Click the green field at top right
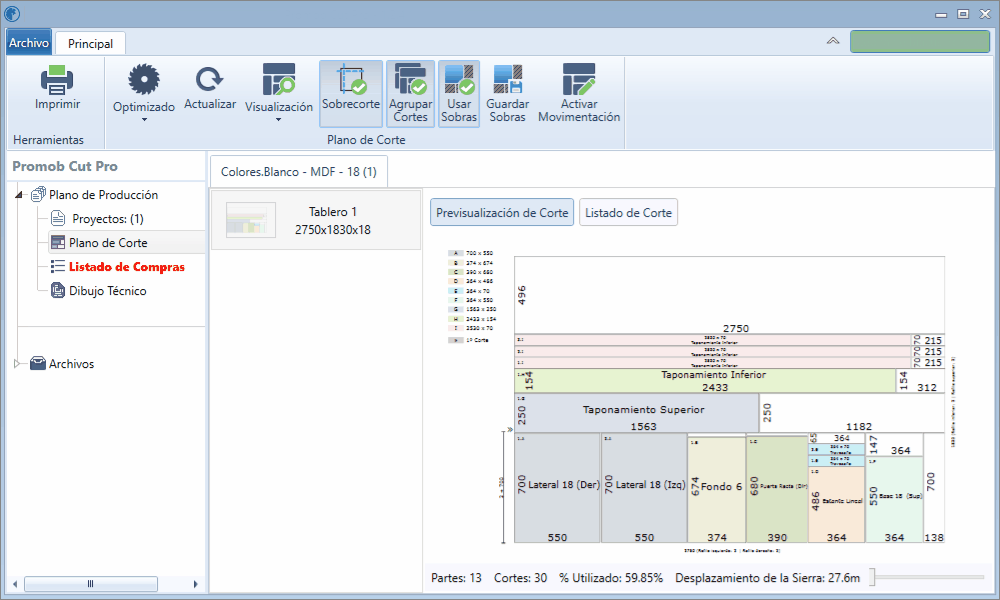This screenshot has height=600, width=1000. point(920,41)
